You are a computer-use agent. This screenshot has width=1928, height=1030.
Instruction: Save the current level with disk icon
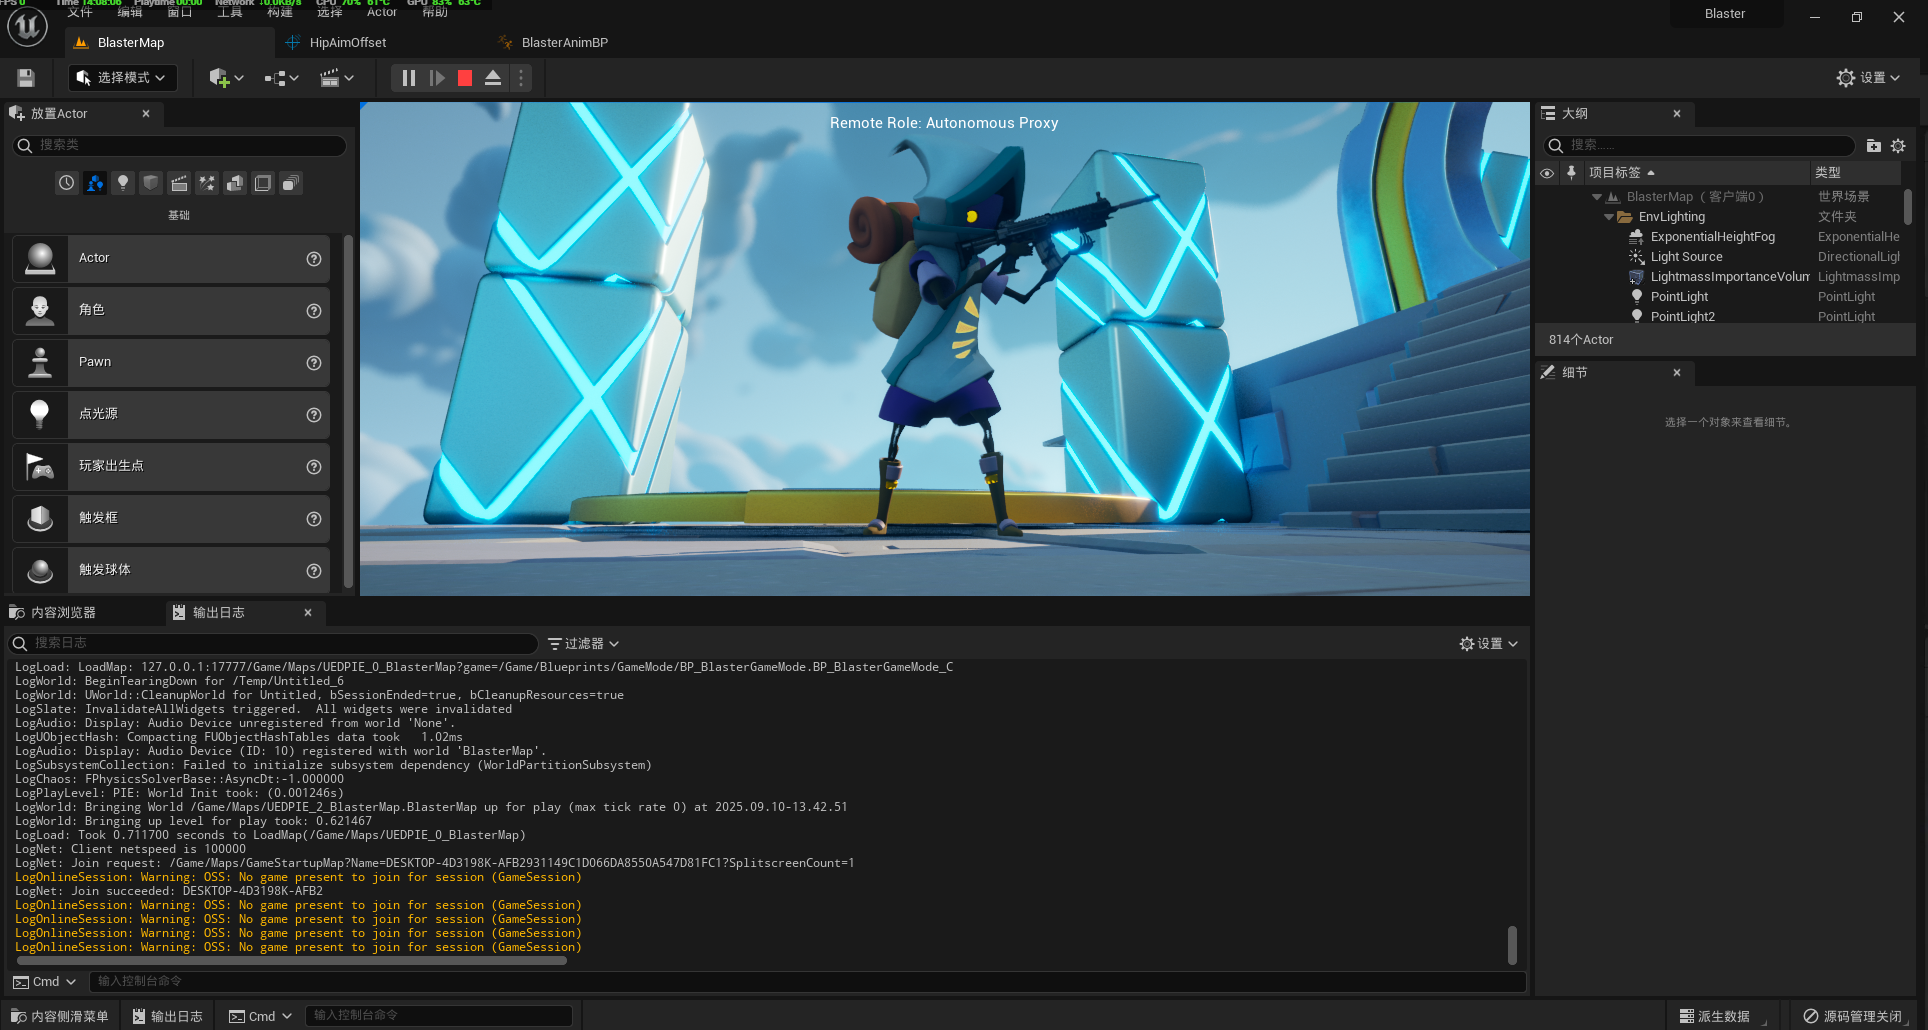26,78
